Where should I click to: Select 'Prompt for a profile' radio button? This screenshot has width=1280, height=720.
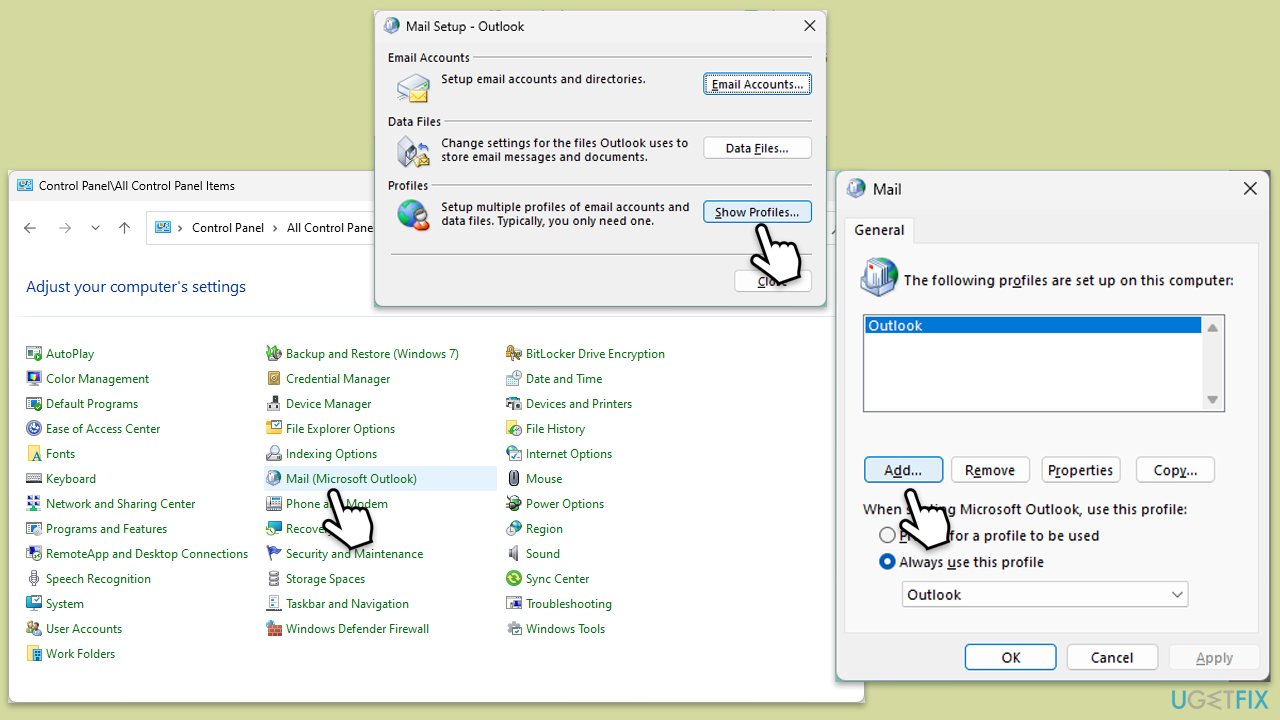[x=887, y=536]
